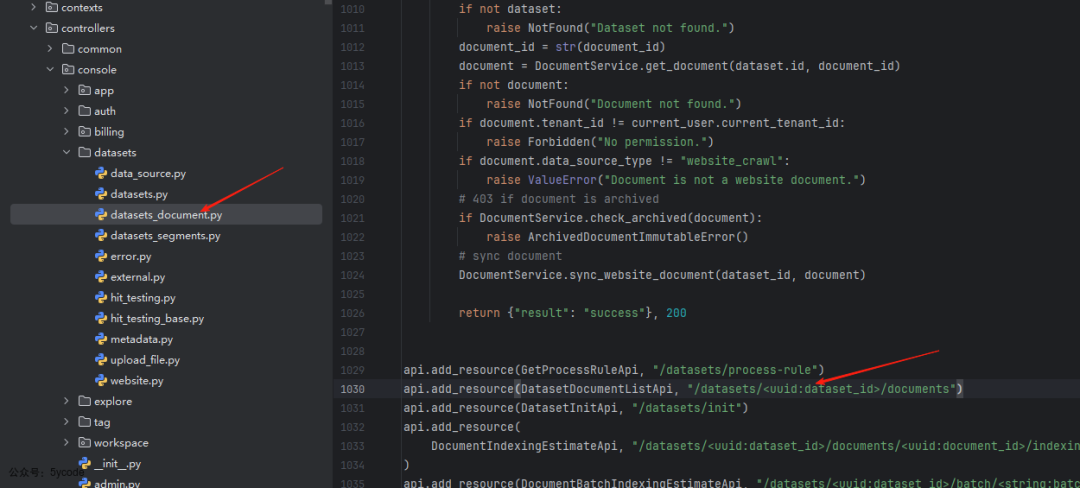Image resolution: width=1080 pixels, height=488 pixels.
Task: Expand the common folder arrow
Action: (51, 49)
